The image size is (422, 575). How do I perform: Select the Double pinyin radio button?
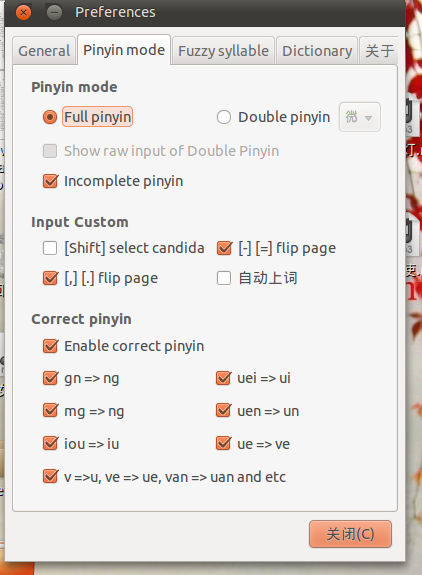[224, 117]
